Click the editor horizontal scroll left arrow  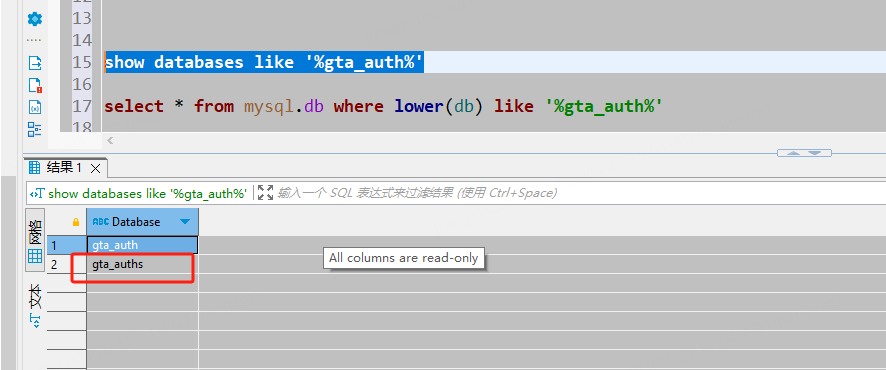coord(110,140)
